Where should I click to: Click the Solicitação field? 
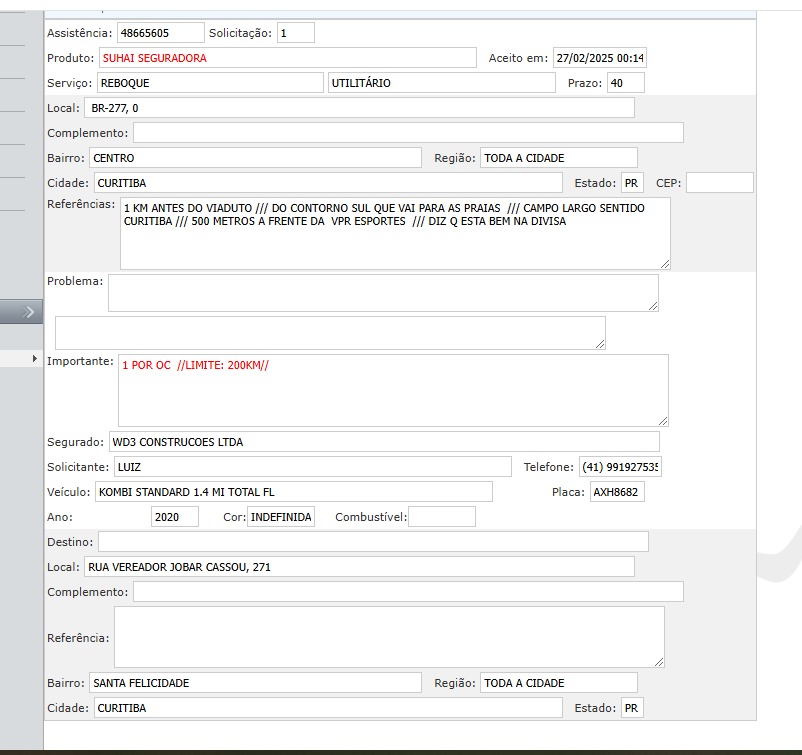pyautogui.click(x=295, y=33)
